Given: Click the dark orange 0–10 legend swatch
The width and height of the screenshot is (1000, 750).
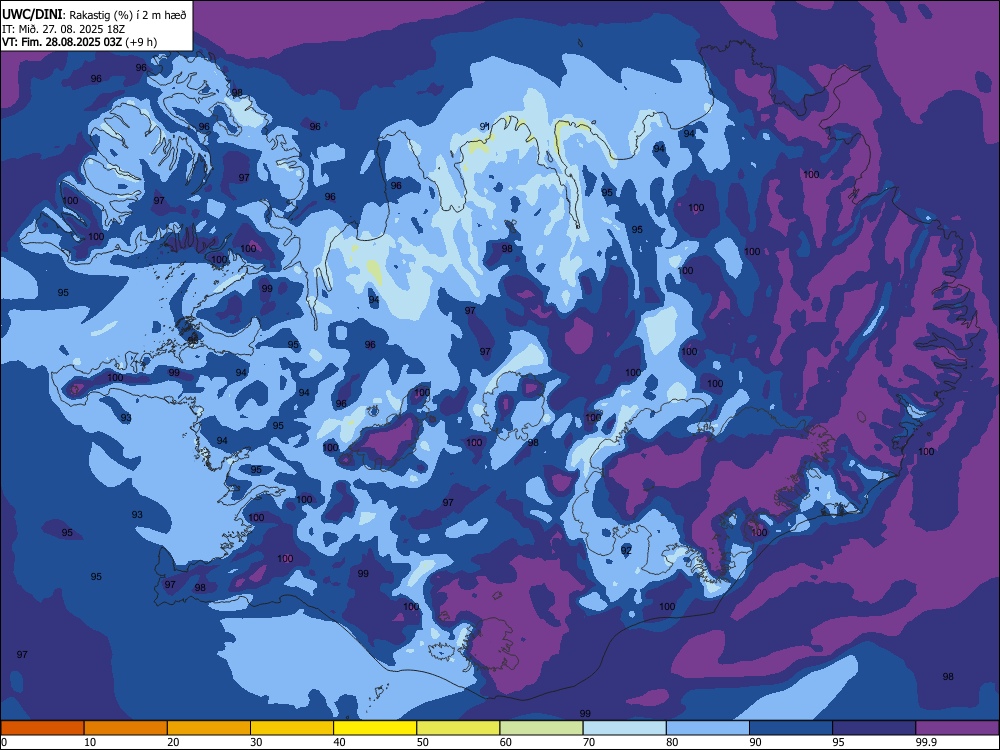Looking at the screenshot, I should coord(42,728).
